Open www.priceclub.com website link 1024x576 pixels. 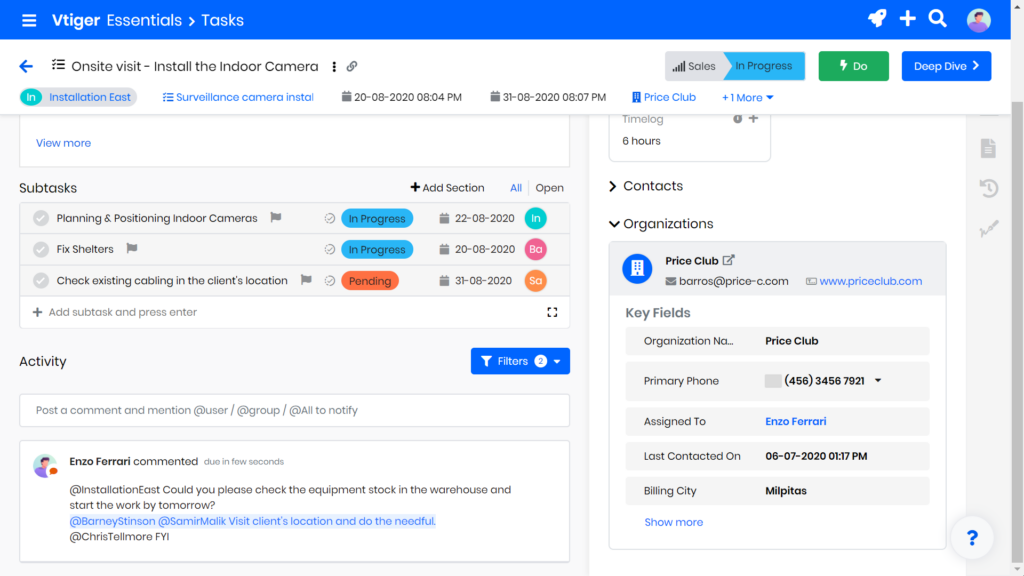[870, 281]
